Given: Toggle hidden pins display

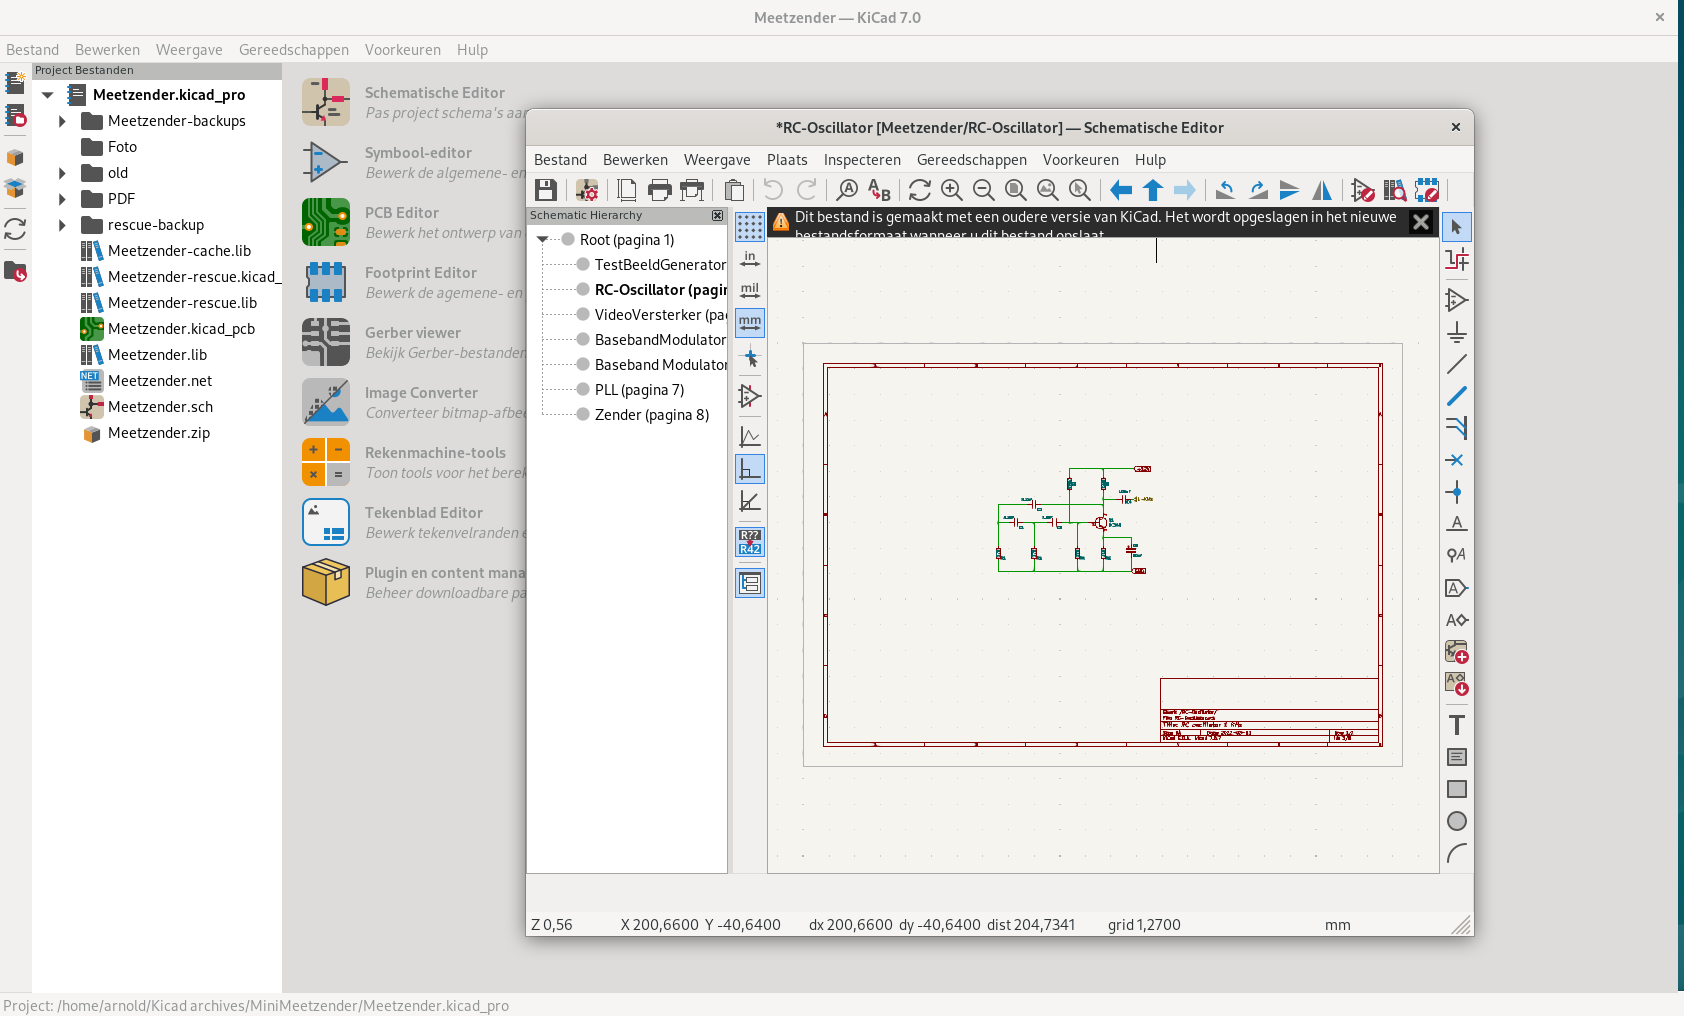Looking at the screenshot, I should pos(750,396).
